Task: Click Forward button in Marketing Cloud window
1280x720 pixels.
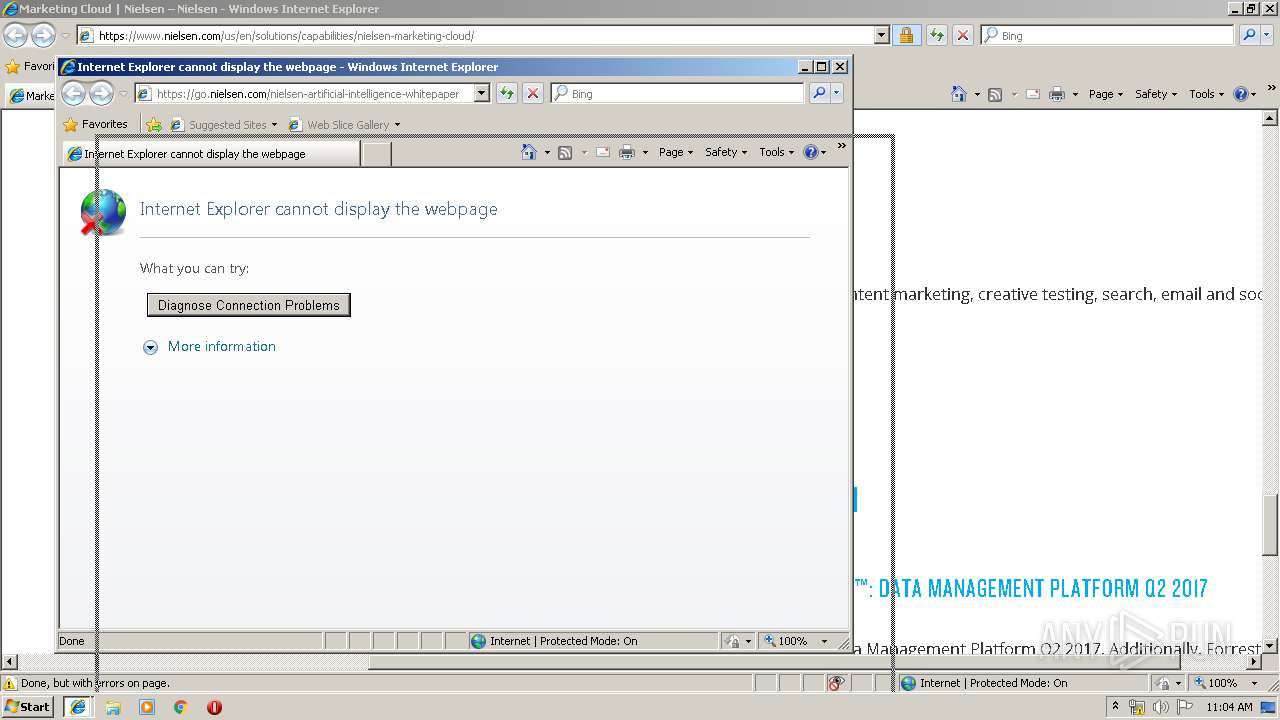Action: (x=43, y=36)
